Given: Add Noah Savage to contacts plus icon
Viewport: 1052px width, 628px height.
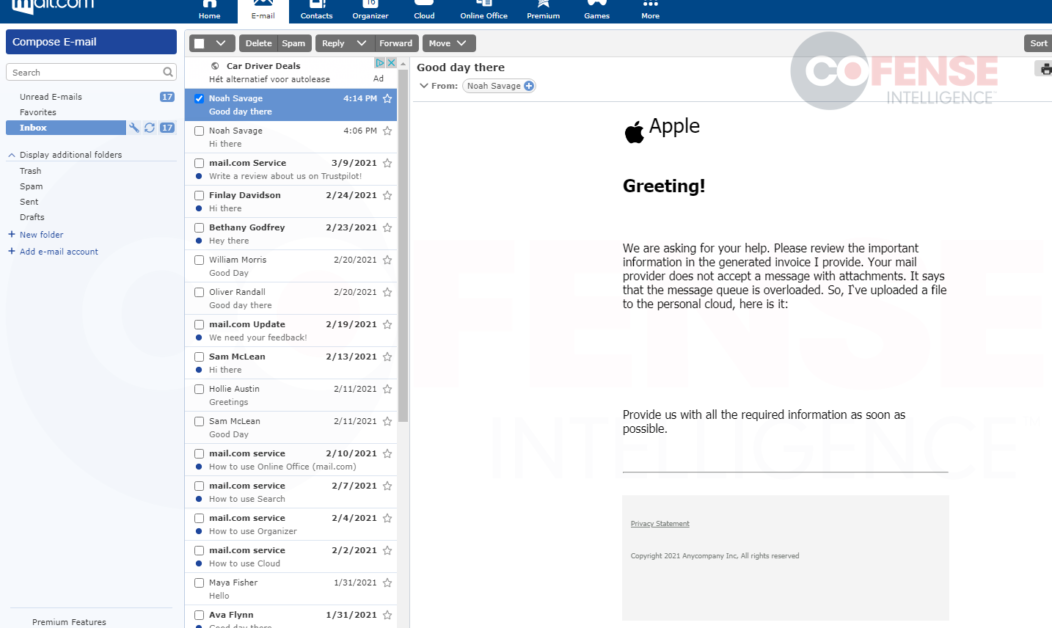Looking at the screenshot, I should [x=529, y=86].
